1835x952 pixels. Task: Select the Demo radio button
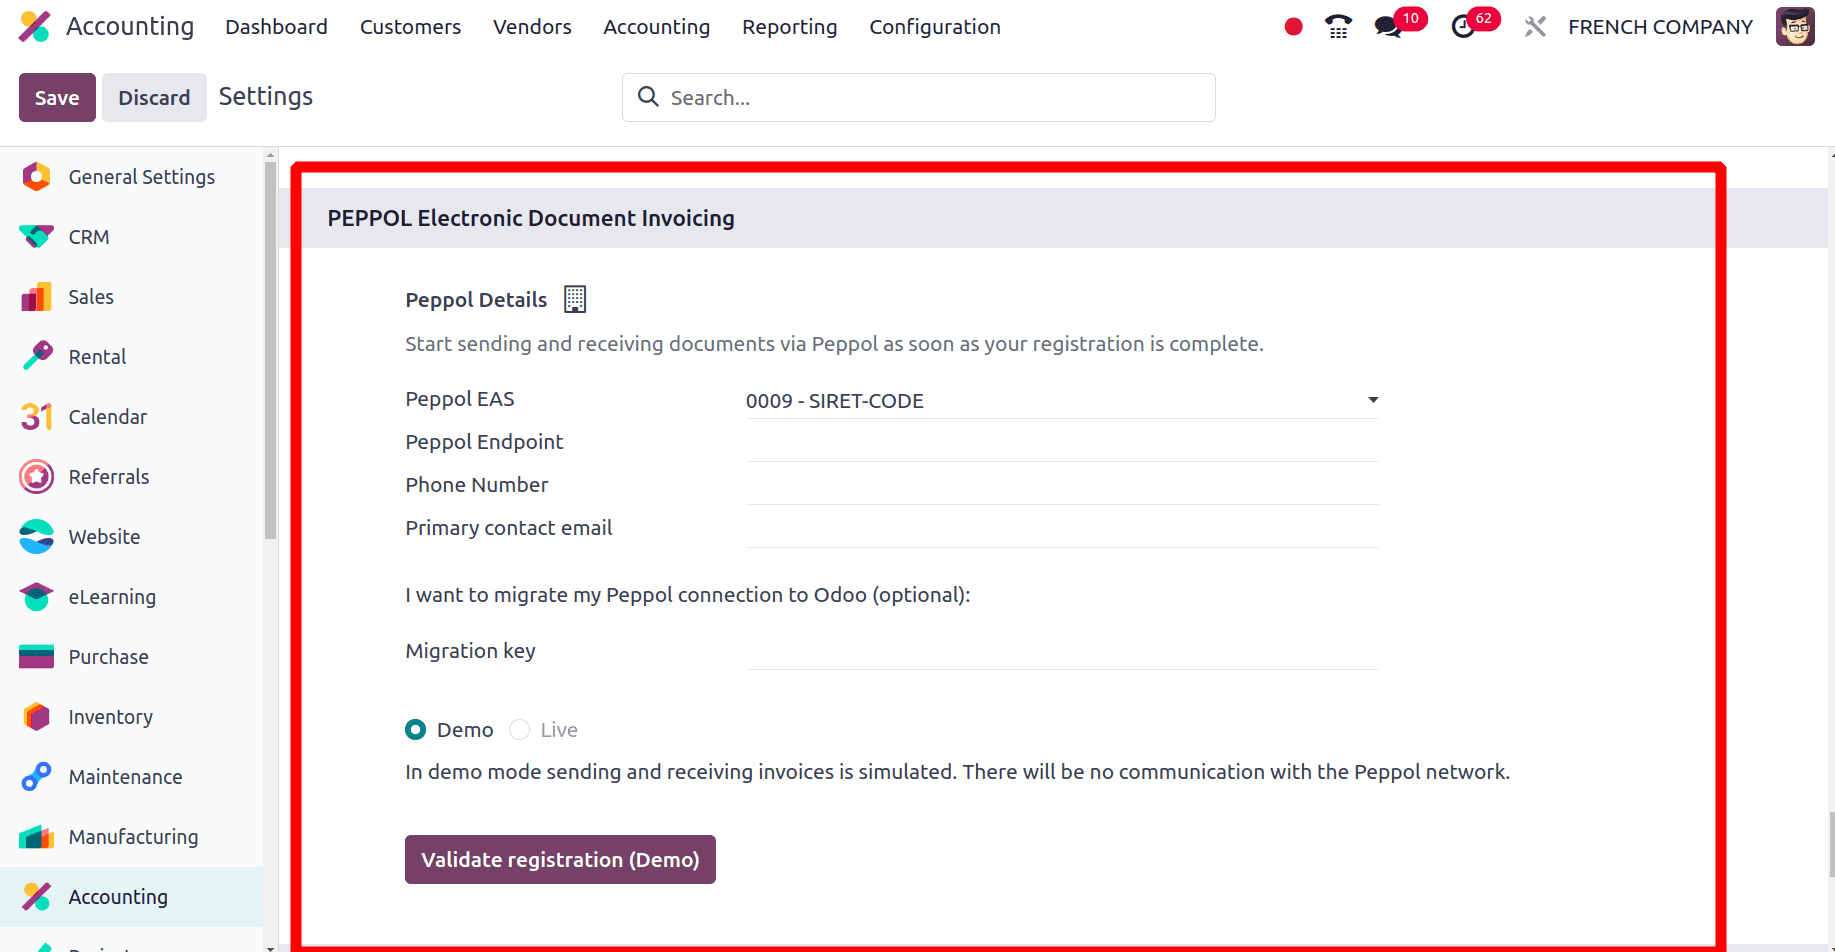[415, 730]
